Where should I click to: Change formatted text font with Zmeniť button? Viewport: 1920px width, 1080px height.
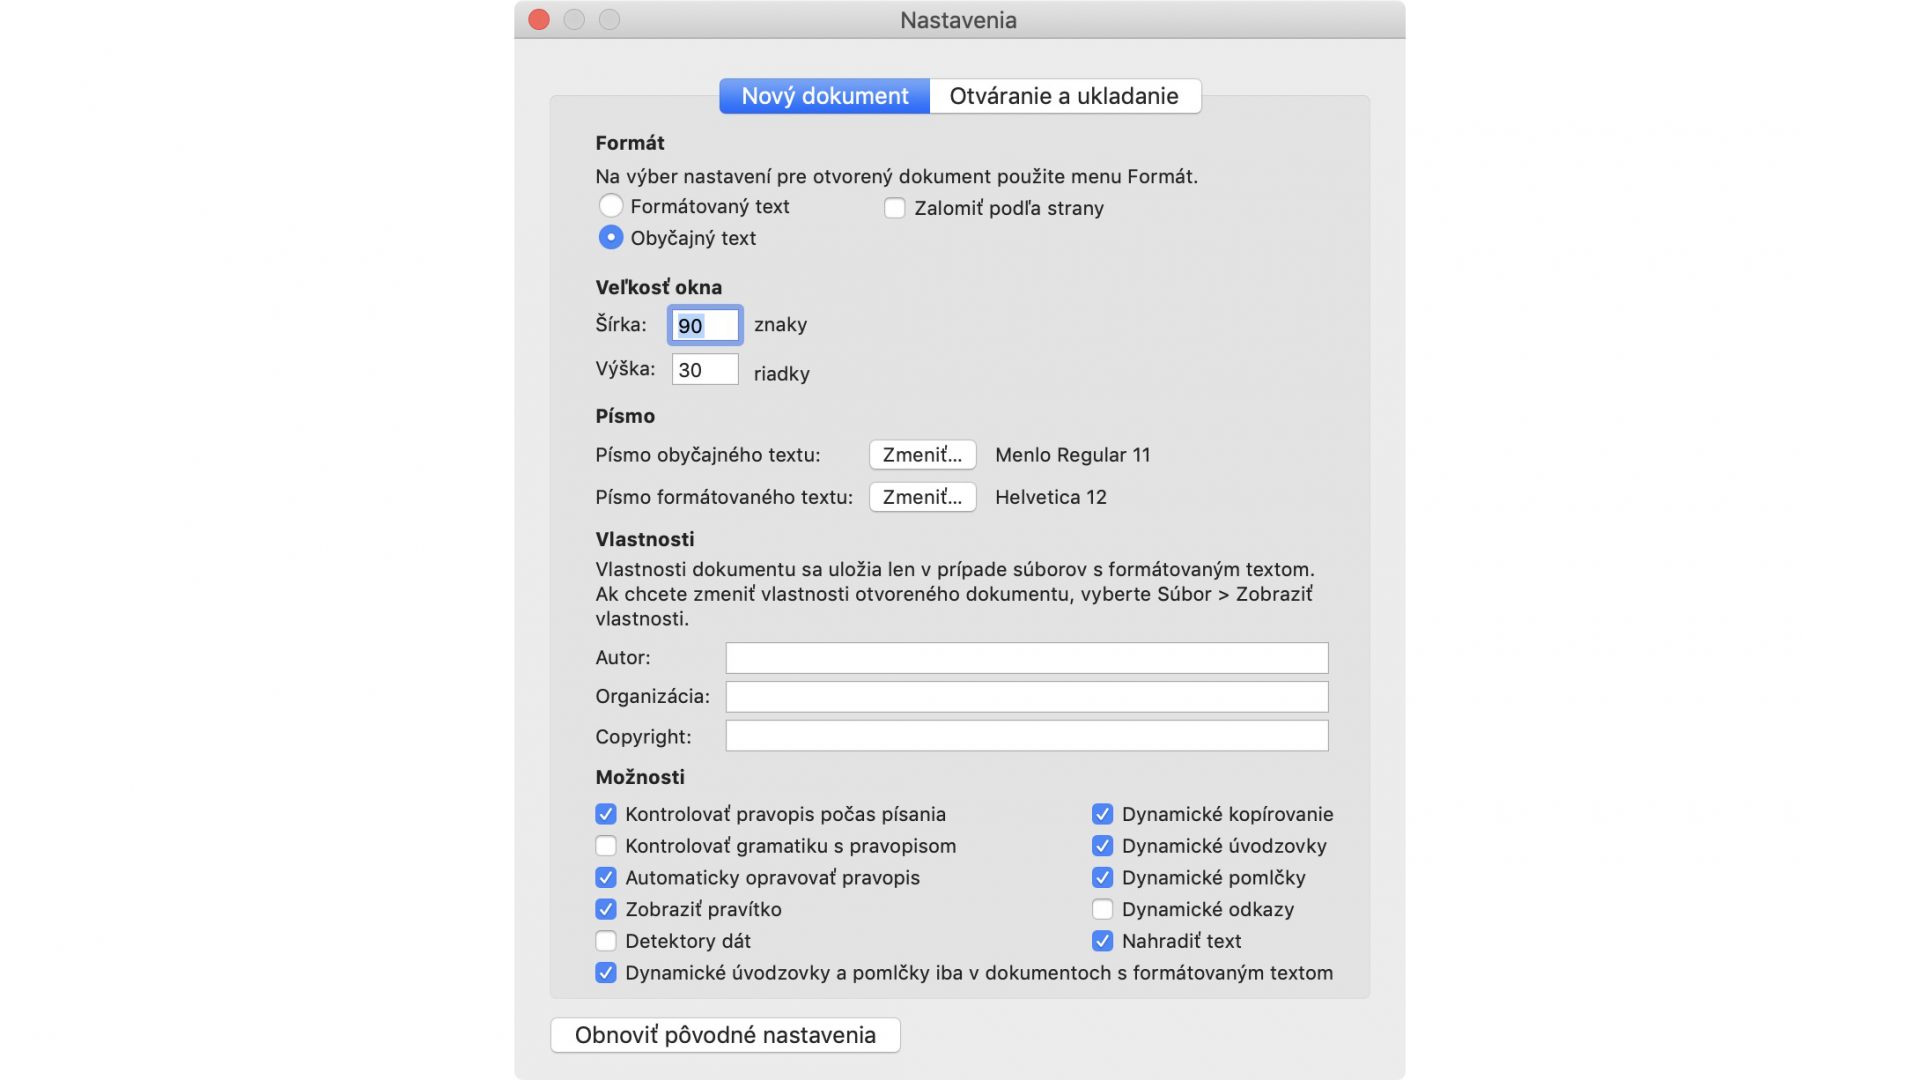pos(922,497)
